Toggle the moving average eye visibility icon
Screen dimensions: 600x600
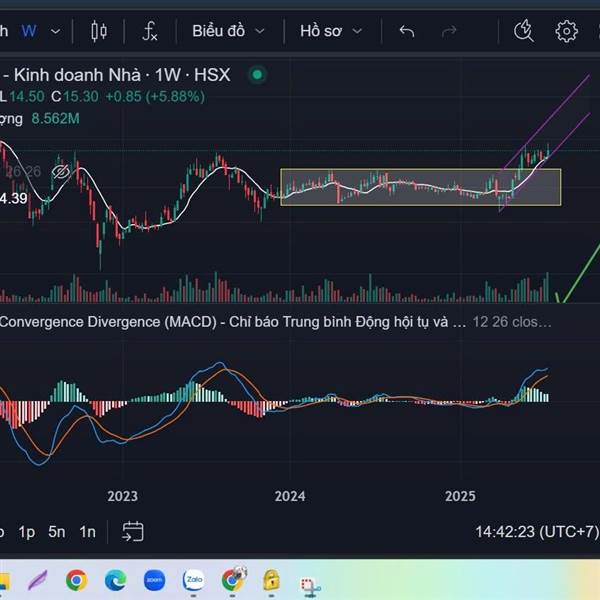[x=61, y=172]
